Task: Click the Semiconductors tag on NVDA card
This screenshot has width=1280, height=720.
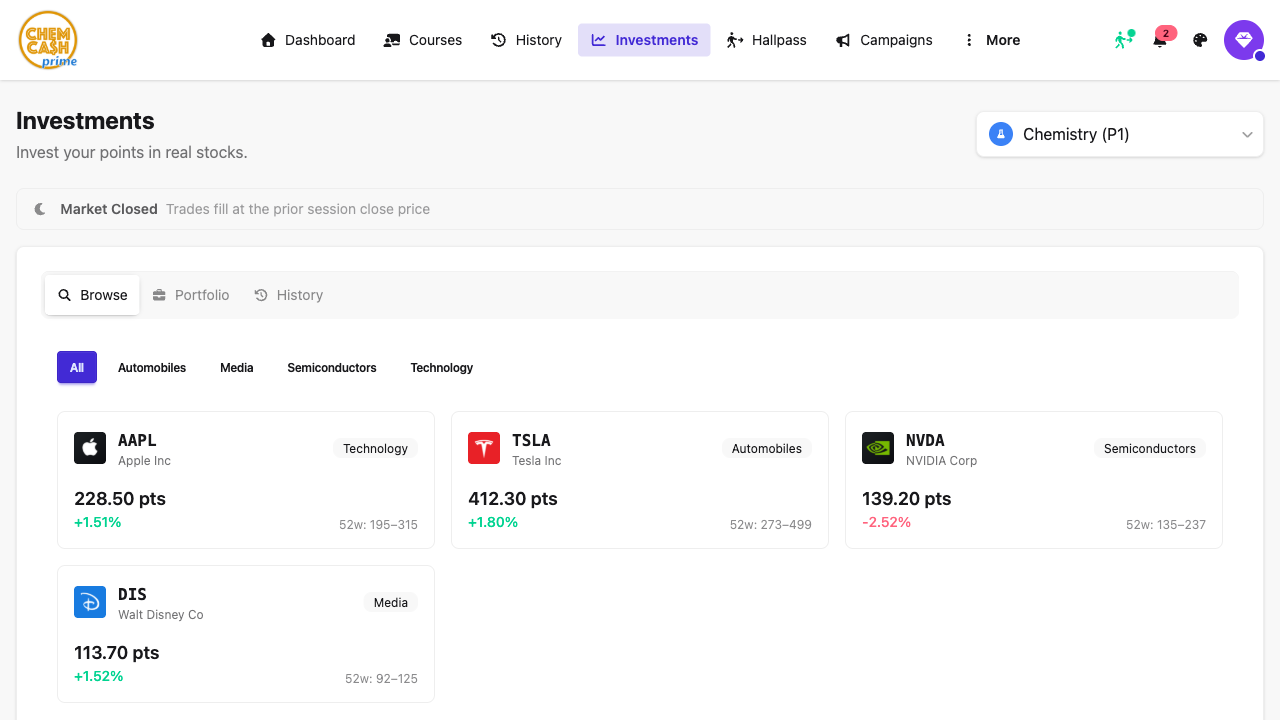Action: tap(1150, 448)
